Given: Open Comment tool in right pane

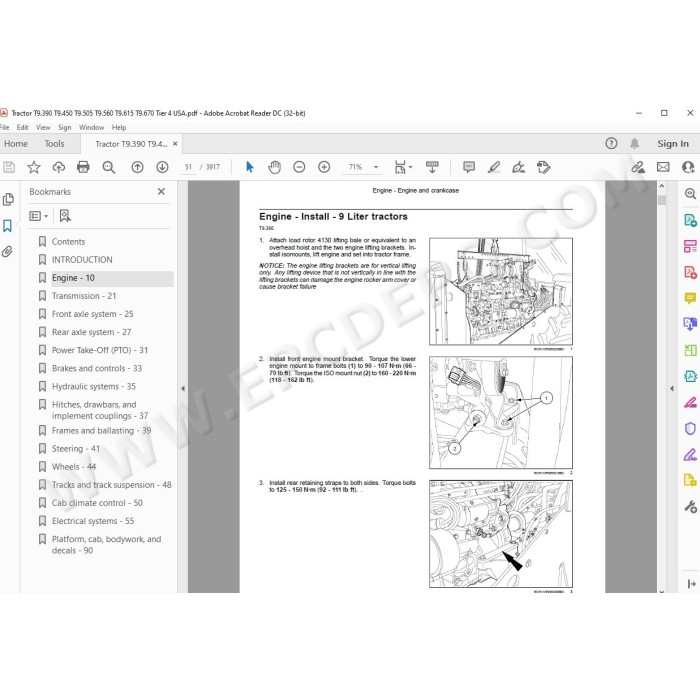Looking at the screenshot, I should [x=690, y=298].
